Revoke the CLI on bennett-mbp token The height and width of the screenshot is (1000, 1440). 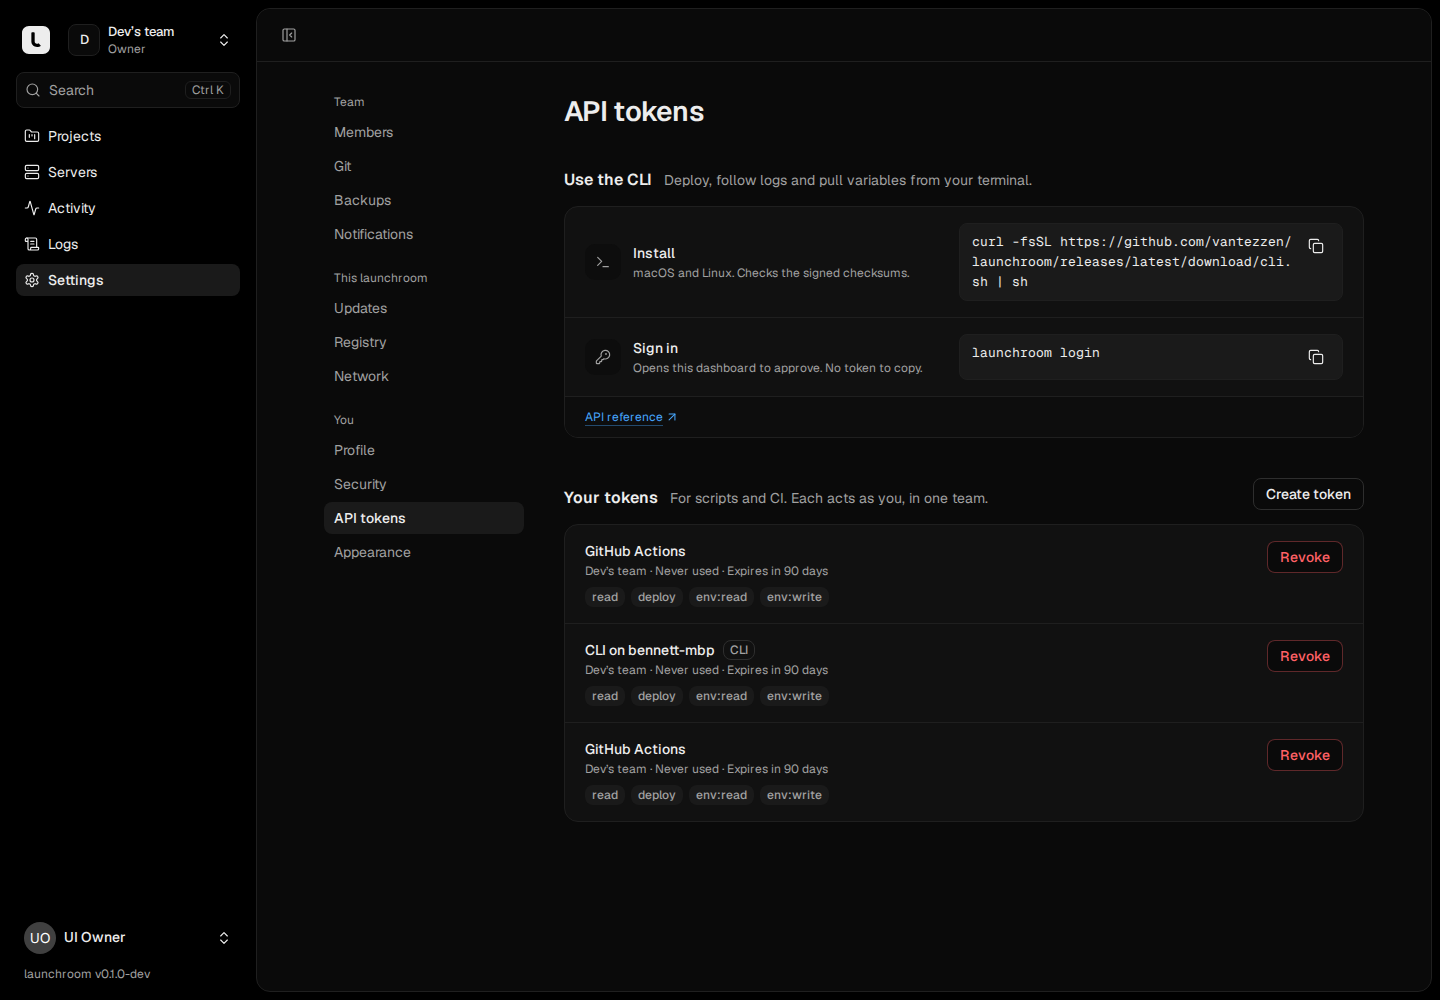[1305, 656]
